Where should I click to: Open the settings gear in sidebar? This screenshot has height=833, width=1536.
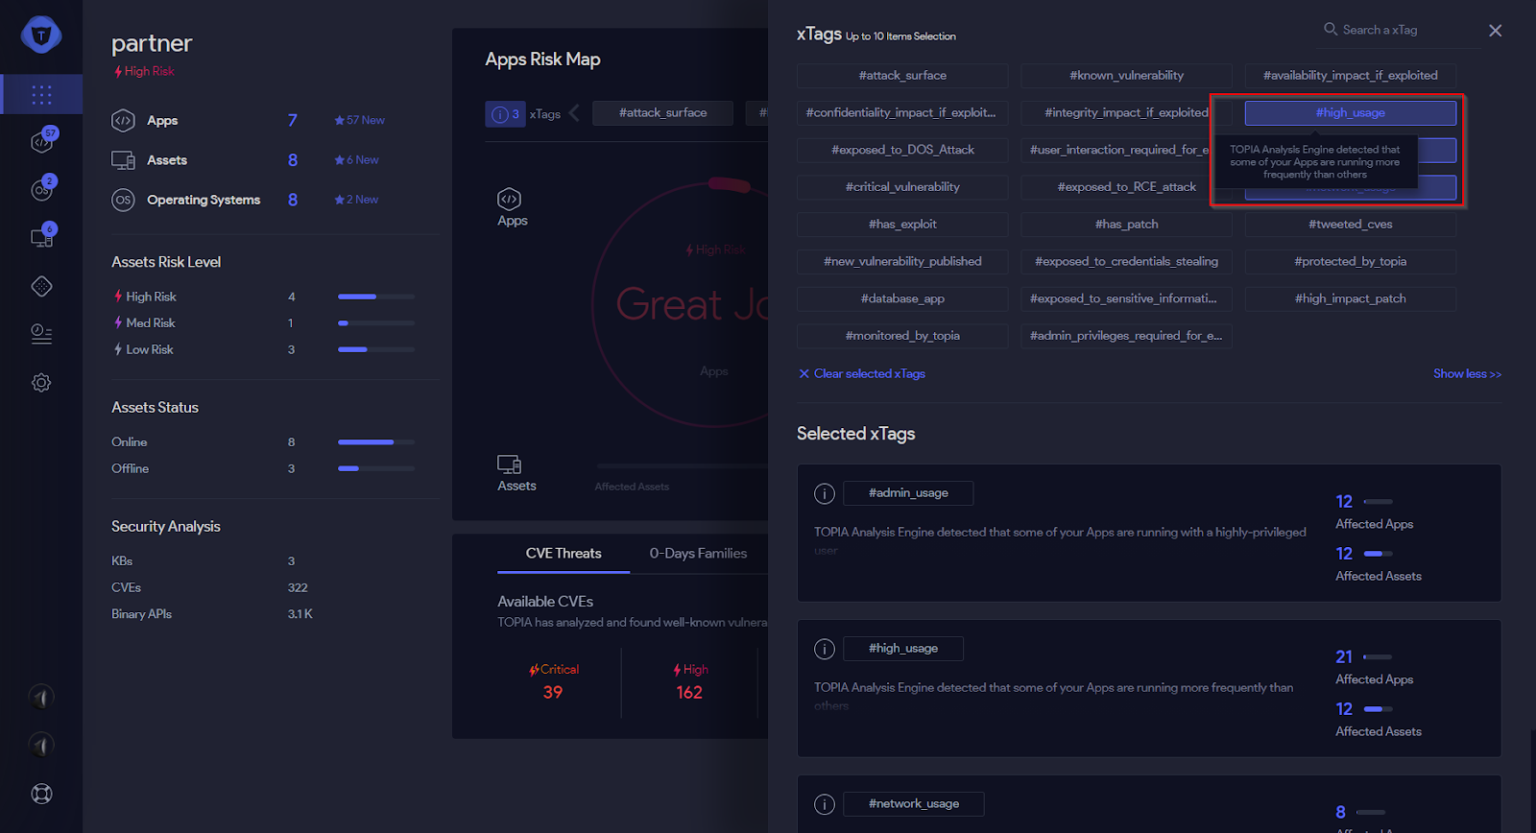(x=41, y=383)
